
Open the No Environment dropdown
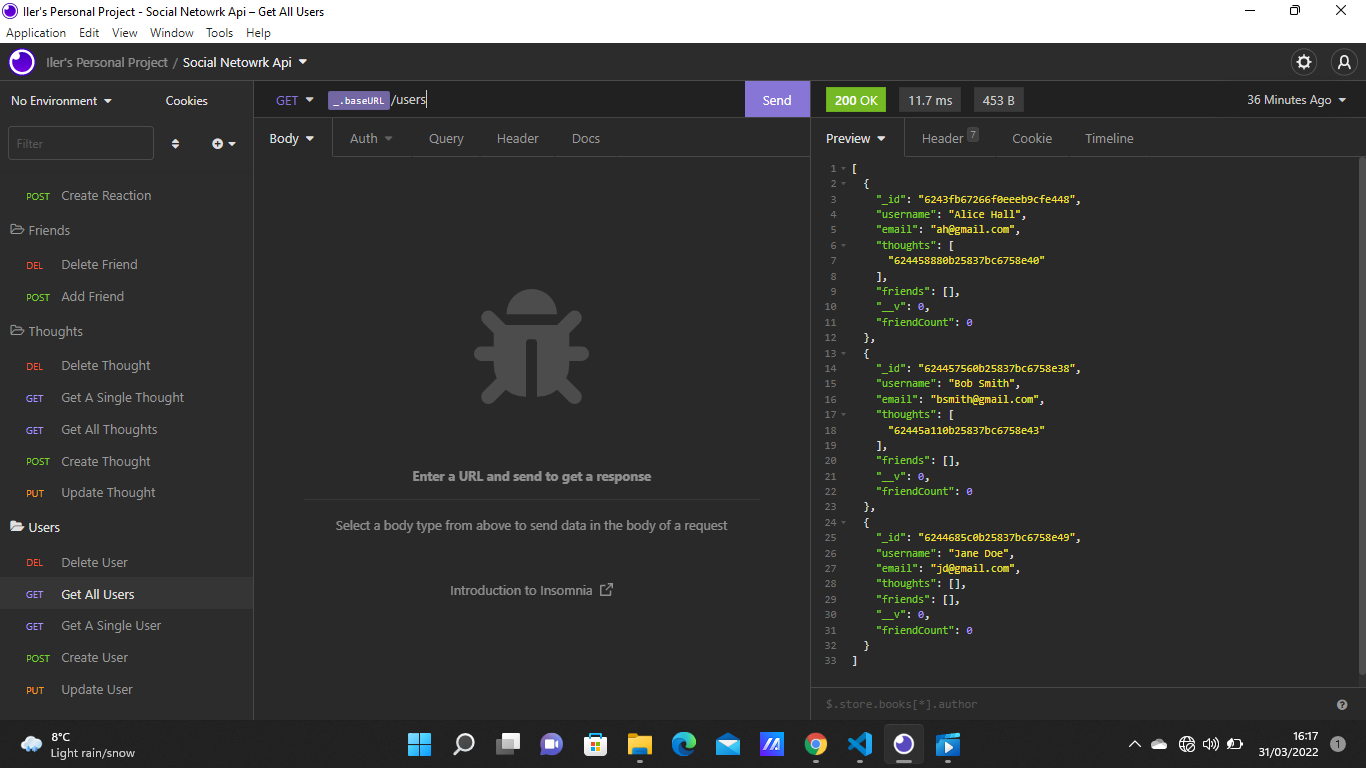(x=62, y=100)
